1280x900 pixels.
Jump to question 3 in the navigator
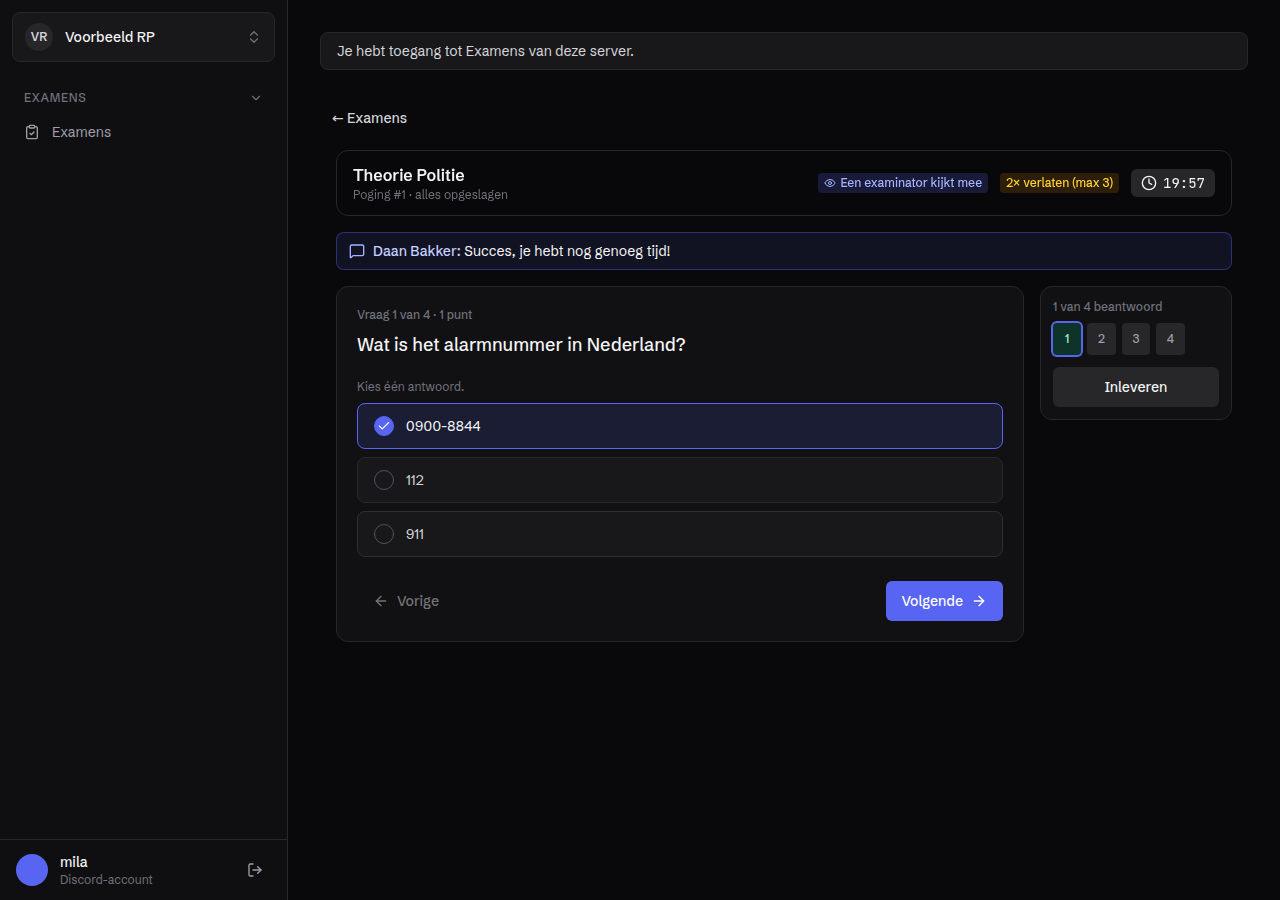(x=1136, y=339)
